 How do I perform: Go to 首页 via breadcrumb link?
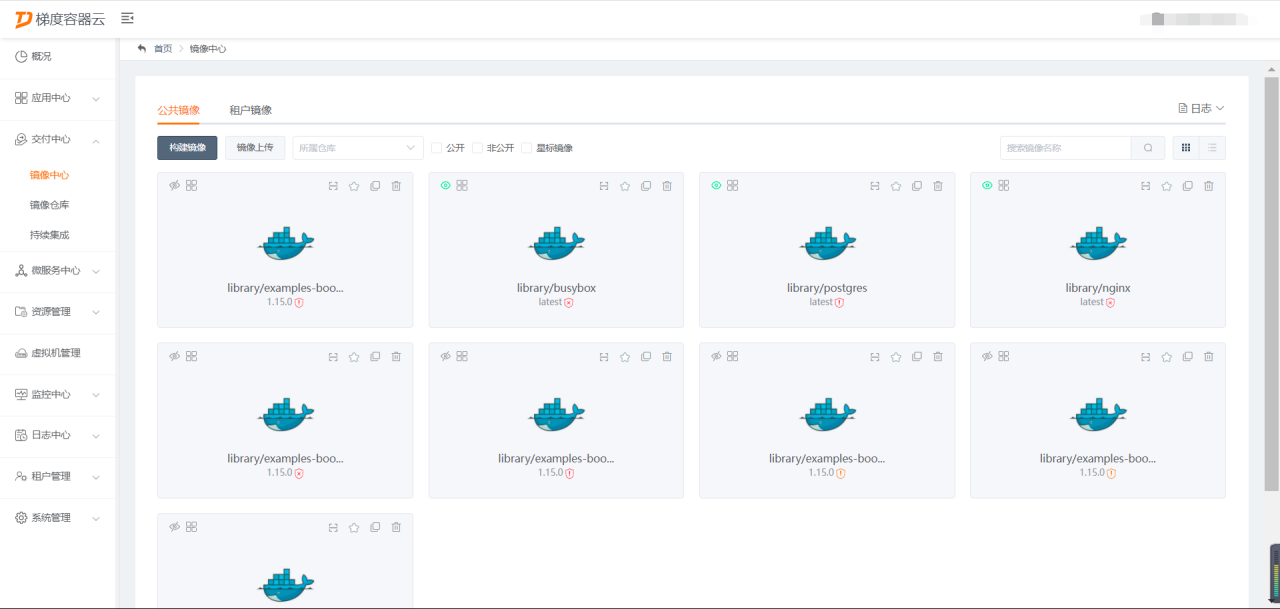pyautogui.click(x=163, y=48)
